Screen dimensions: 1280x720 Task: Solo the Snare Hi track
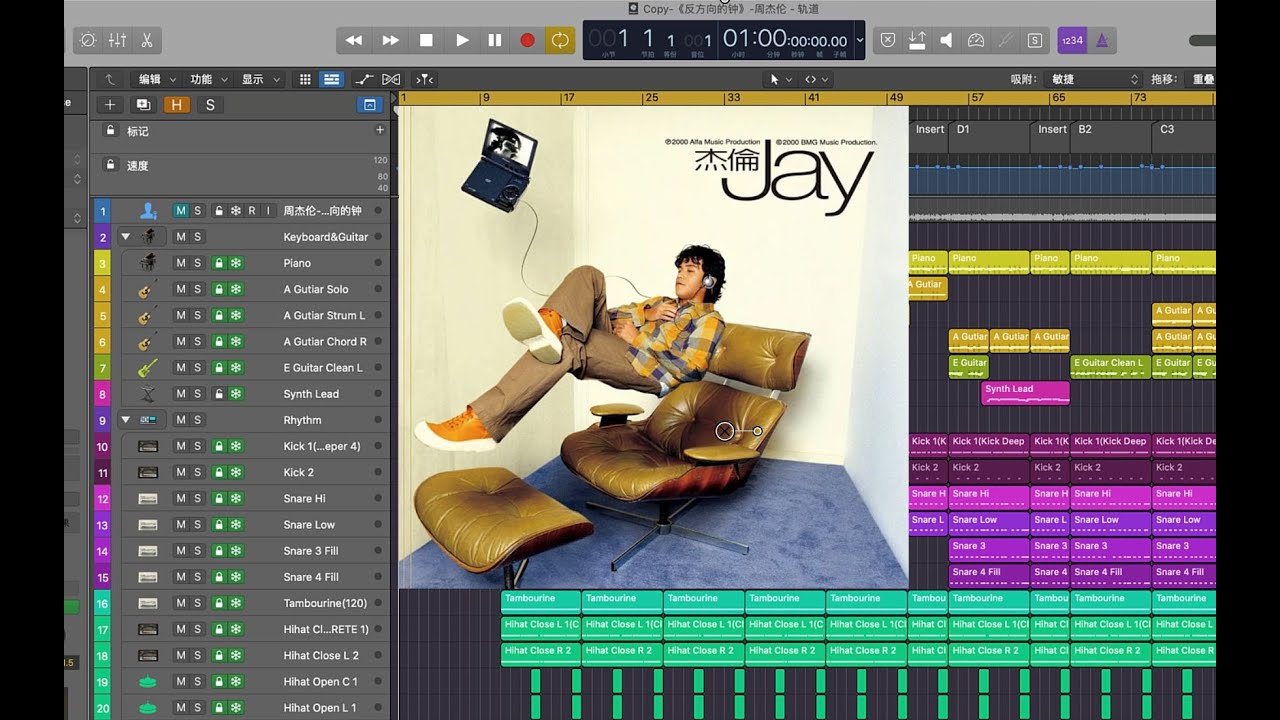tap(197, 498)
